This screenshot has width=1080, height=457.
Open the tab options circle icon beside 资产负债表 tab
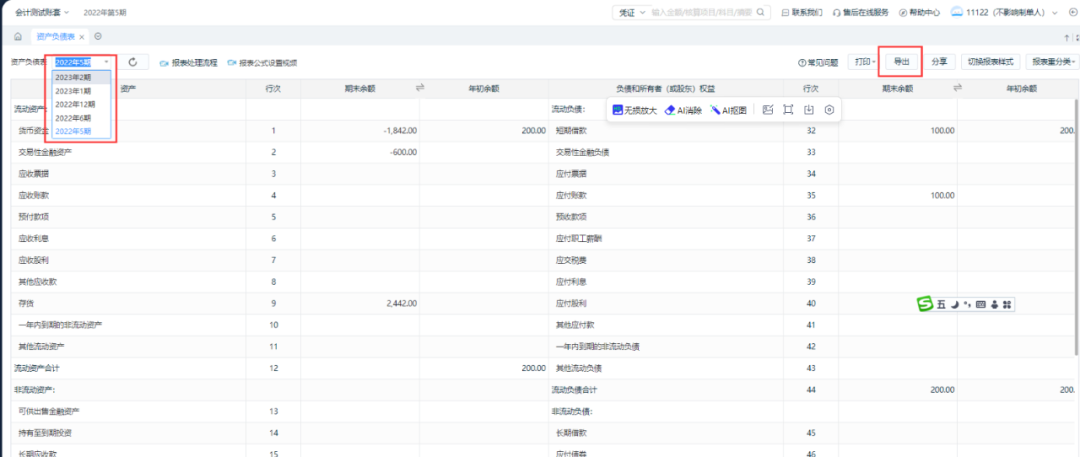pos(98,37)
